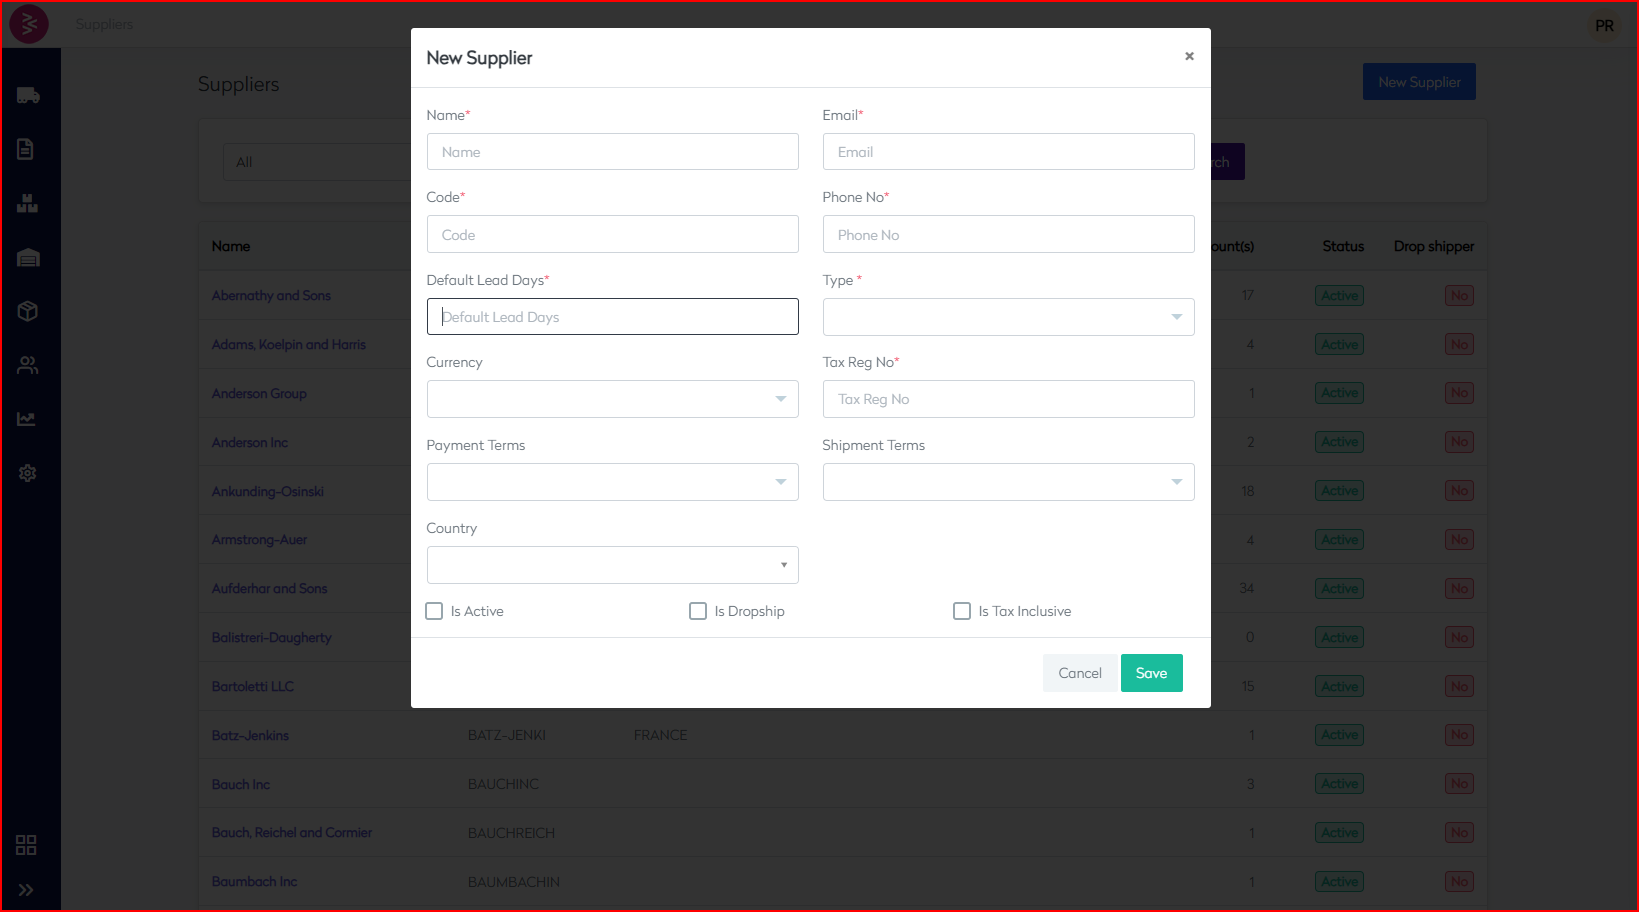
Task: Click the Save button
Action: tap(1151, 673)
